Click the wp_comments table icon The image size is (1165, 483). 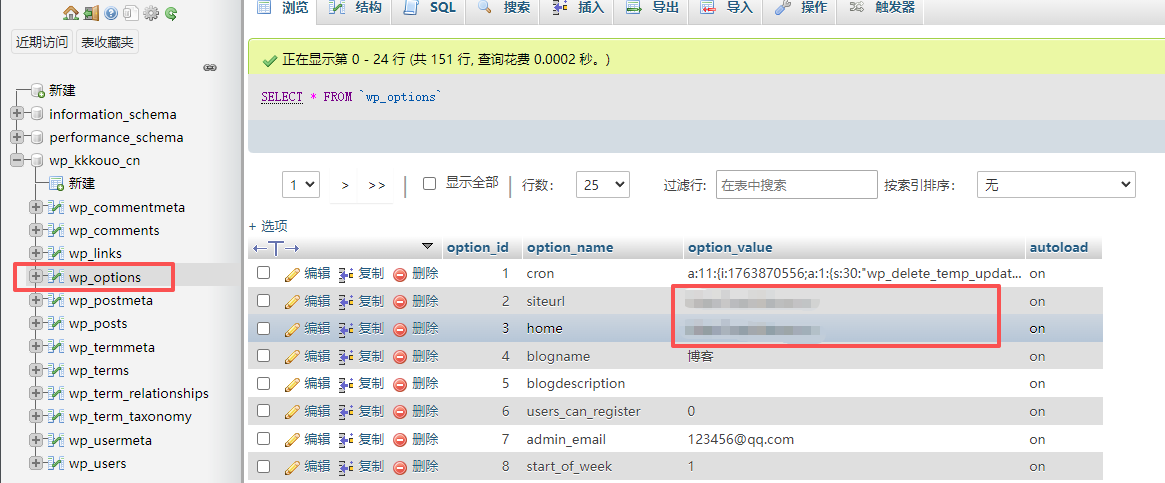56,230
